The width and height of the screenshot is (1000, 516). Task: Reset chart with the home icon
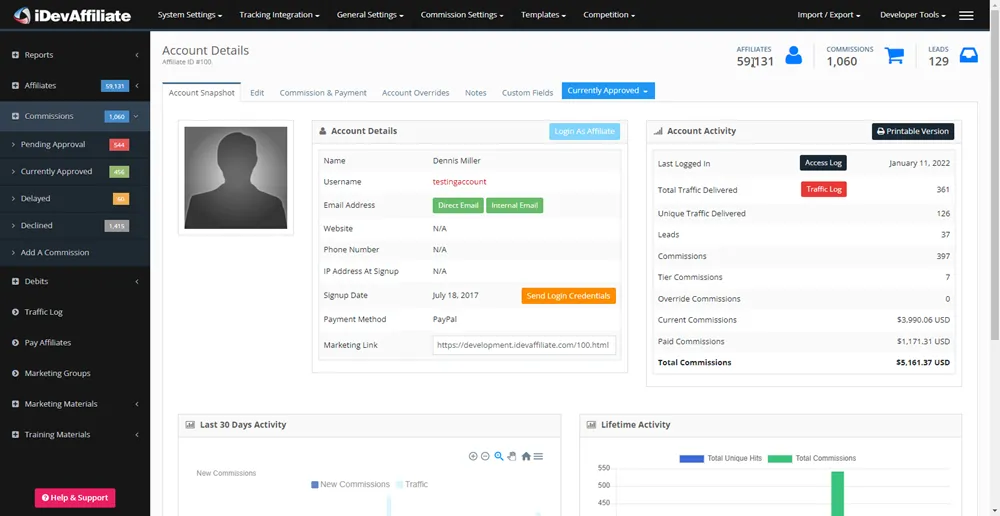pyautogui.click(x=526, y=456)
